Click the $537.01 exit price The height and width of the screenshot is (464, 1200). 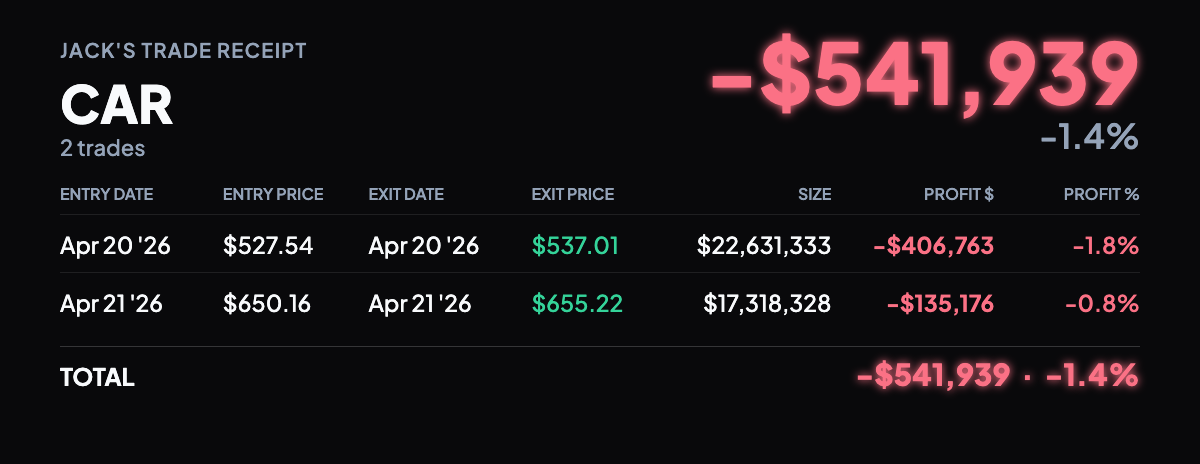(x=575, y=245)
